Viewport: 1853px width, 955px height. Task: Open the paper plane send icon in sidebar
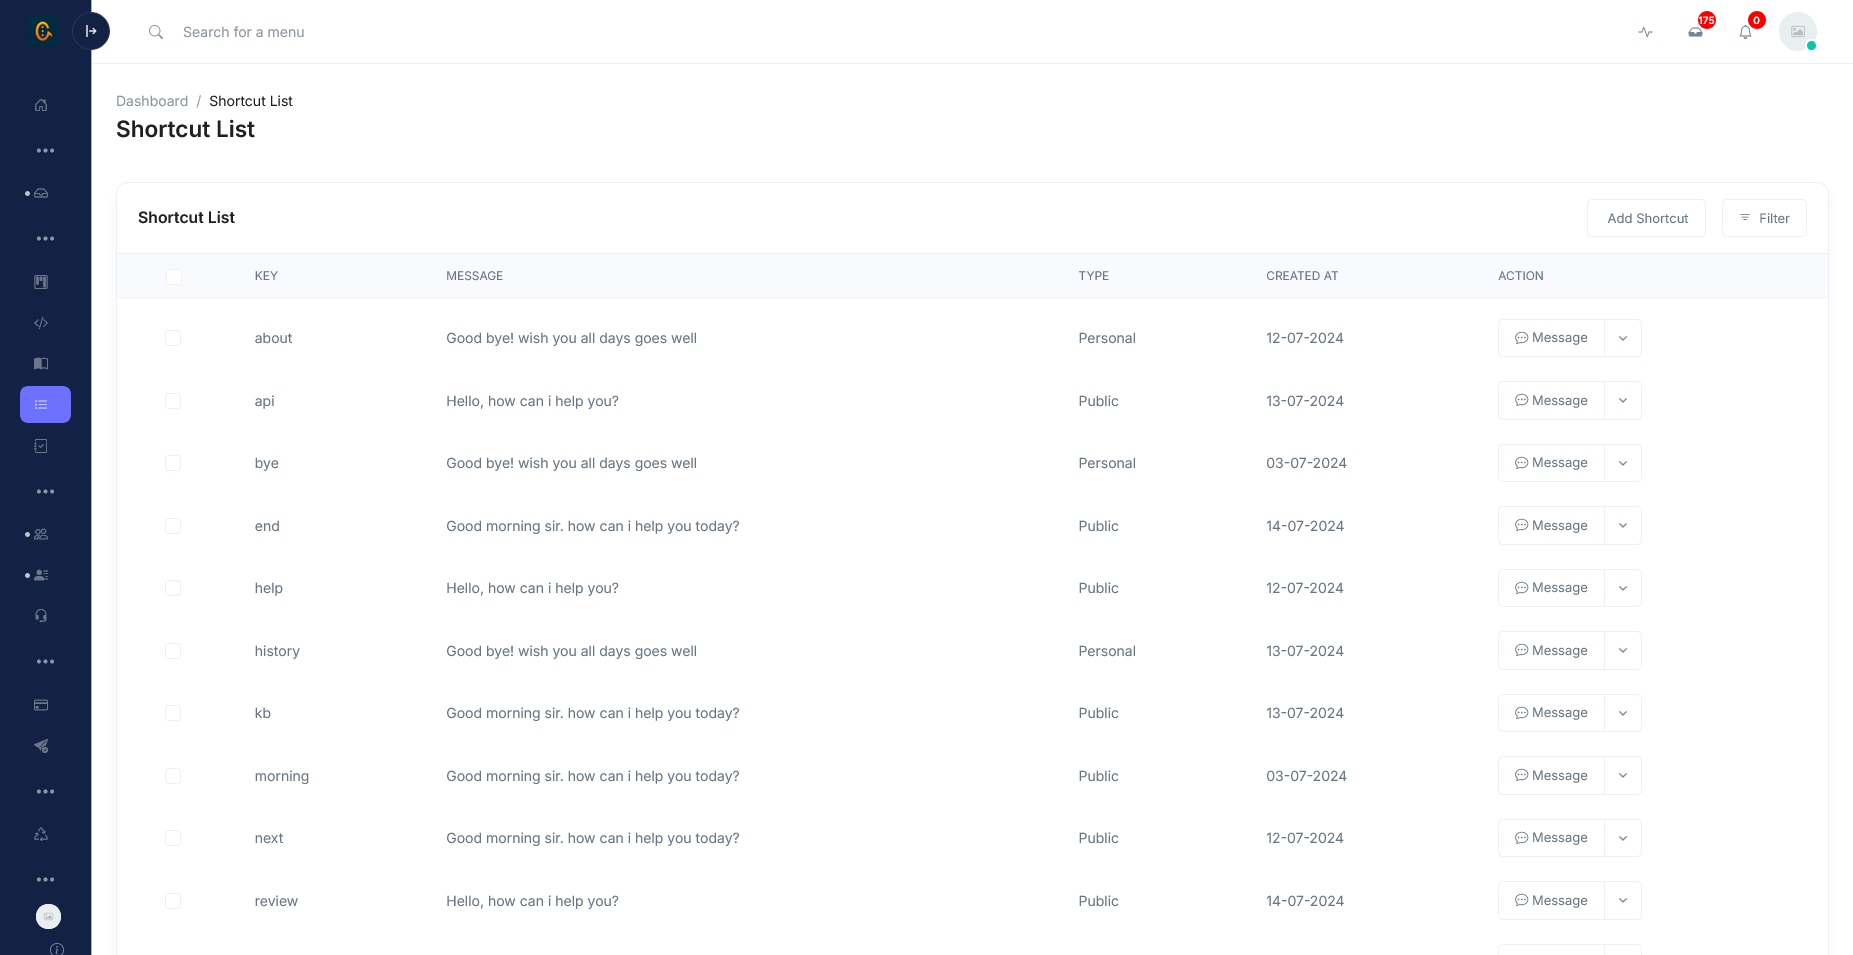[x=41, y=746]
